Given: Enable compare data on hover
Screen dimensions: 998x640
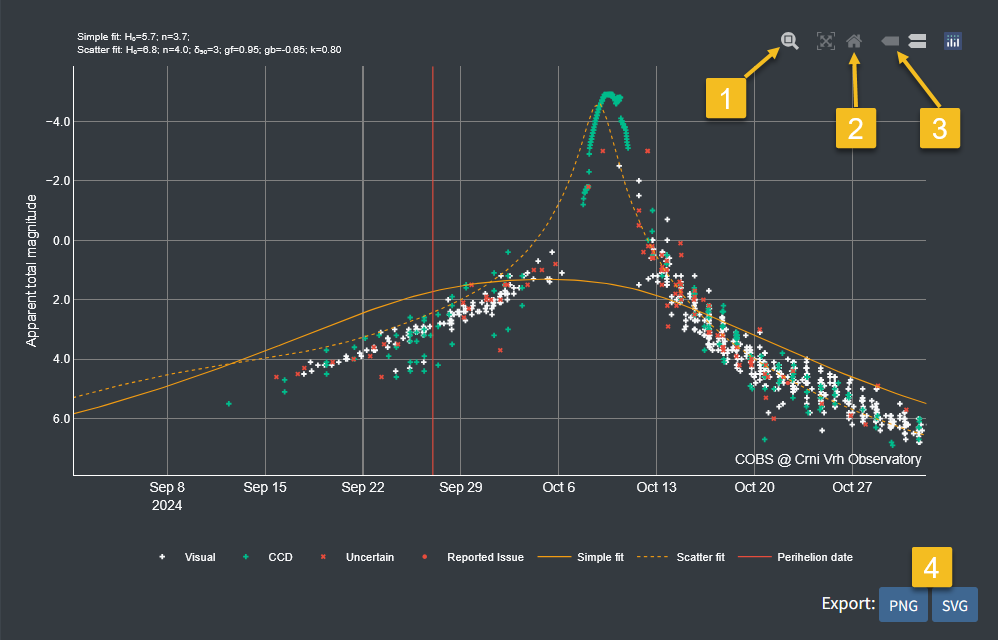Looking at the screenshot, I should coord(918,41).
